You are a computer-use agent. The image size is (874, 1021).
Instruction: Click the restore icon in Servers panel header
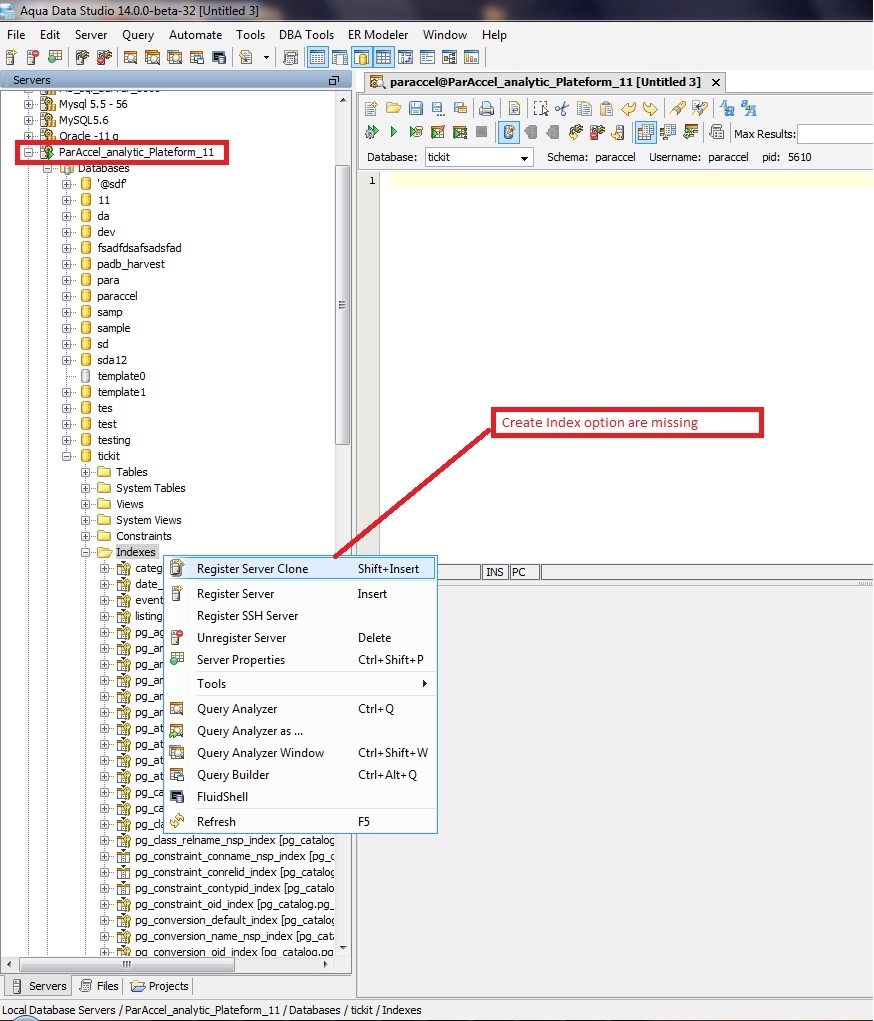coord(334,80)
